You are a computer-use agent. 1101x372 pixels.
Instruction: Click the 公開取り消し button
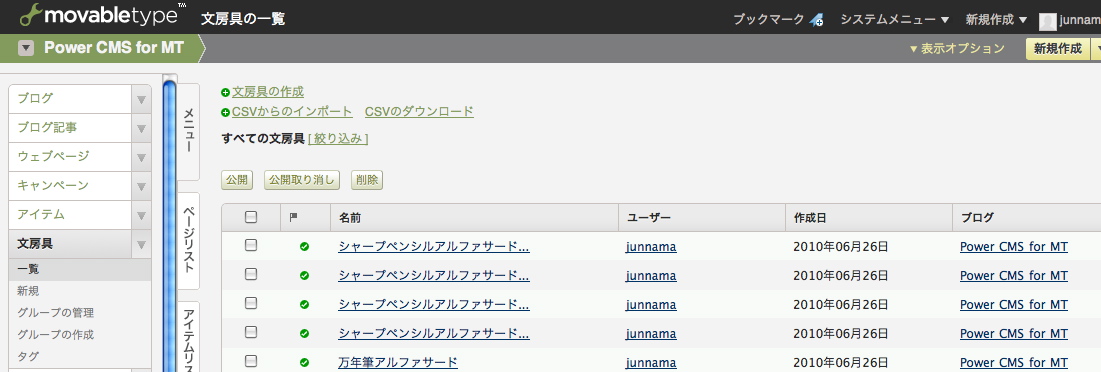click(302, 180)
